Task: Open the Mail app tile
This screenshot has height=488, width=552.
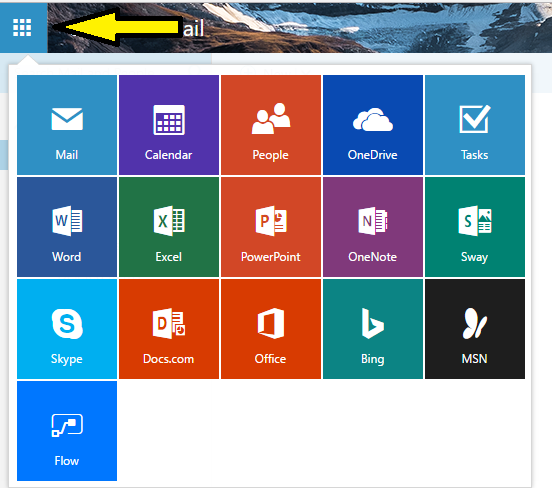Action: tap(67, 125)
